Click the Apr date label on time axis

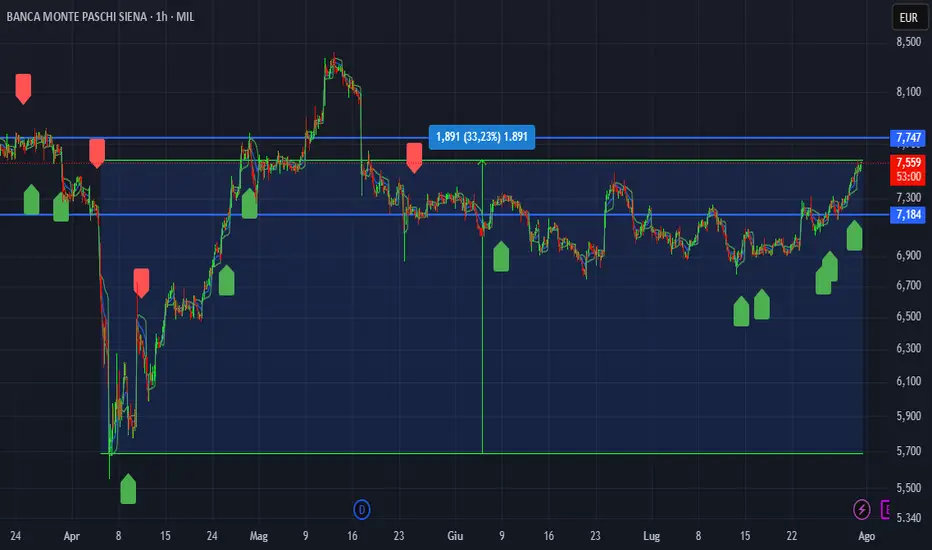[x=71, y=536]
